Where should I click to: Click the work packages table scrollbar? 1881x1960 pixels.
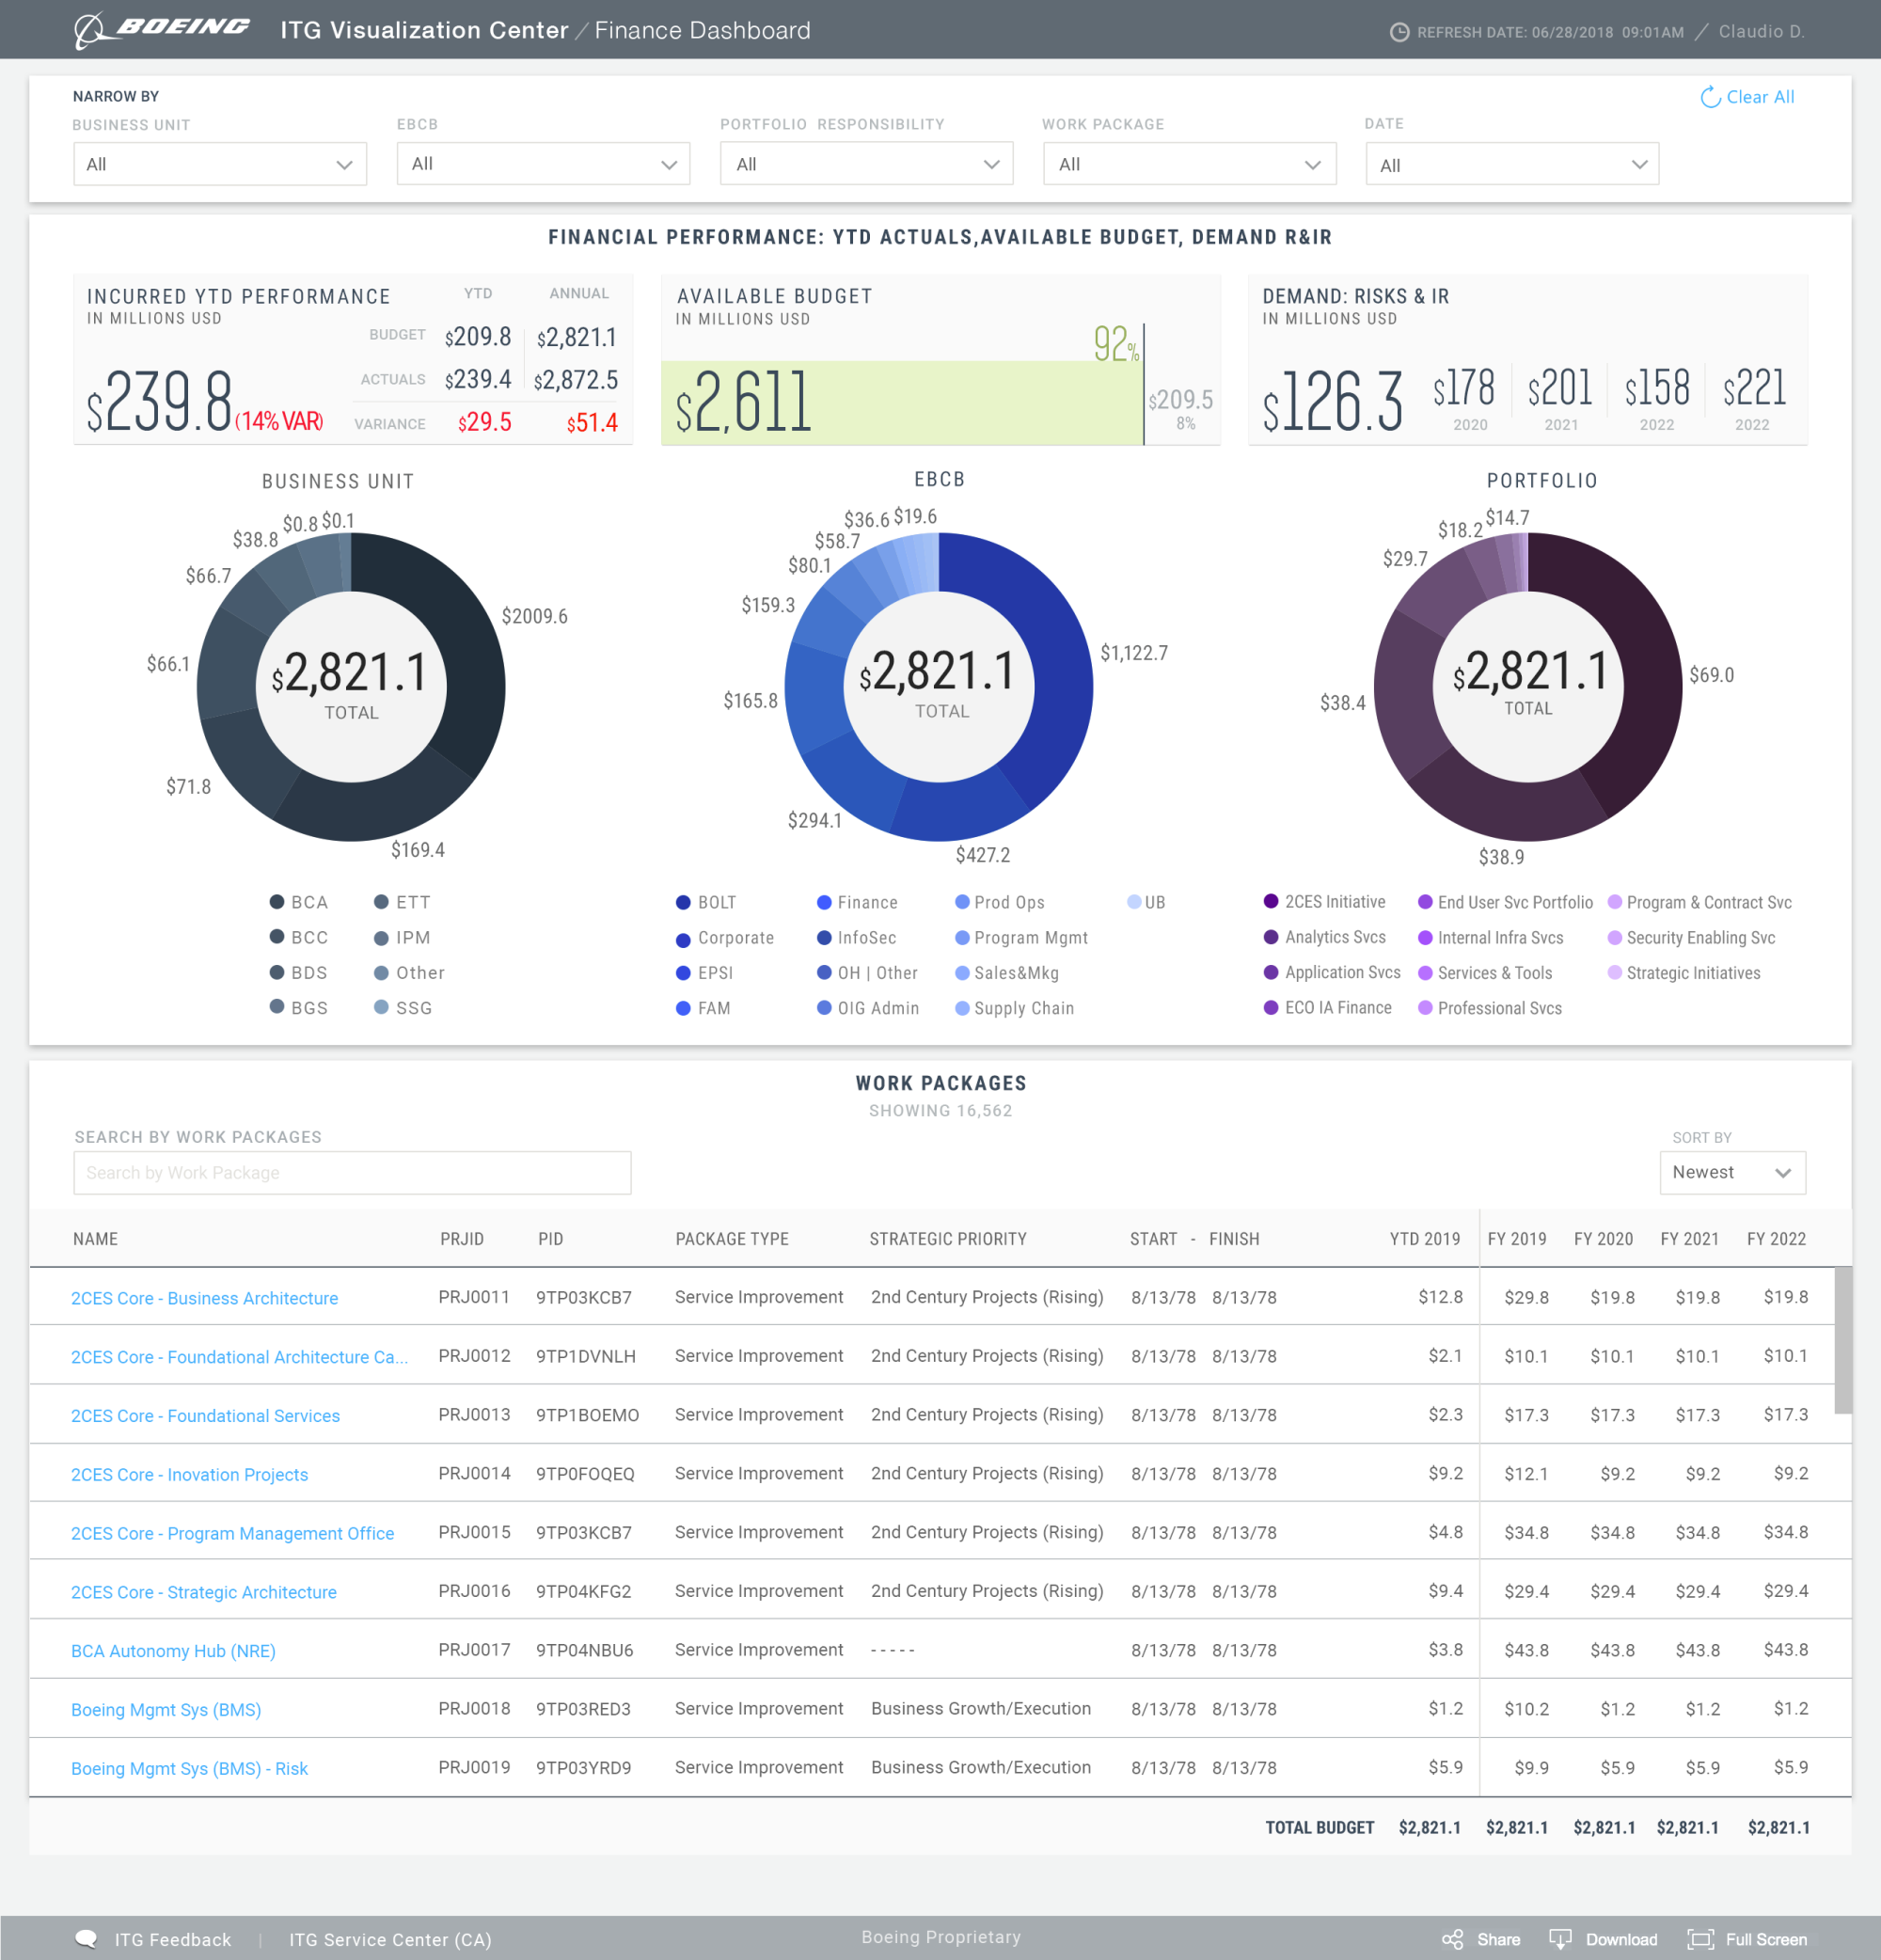point(1843,1340)
